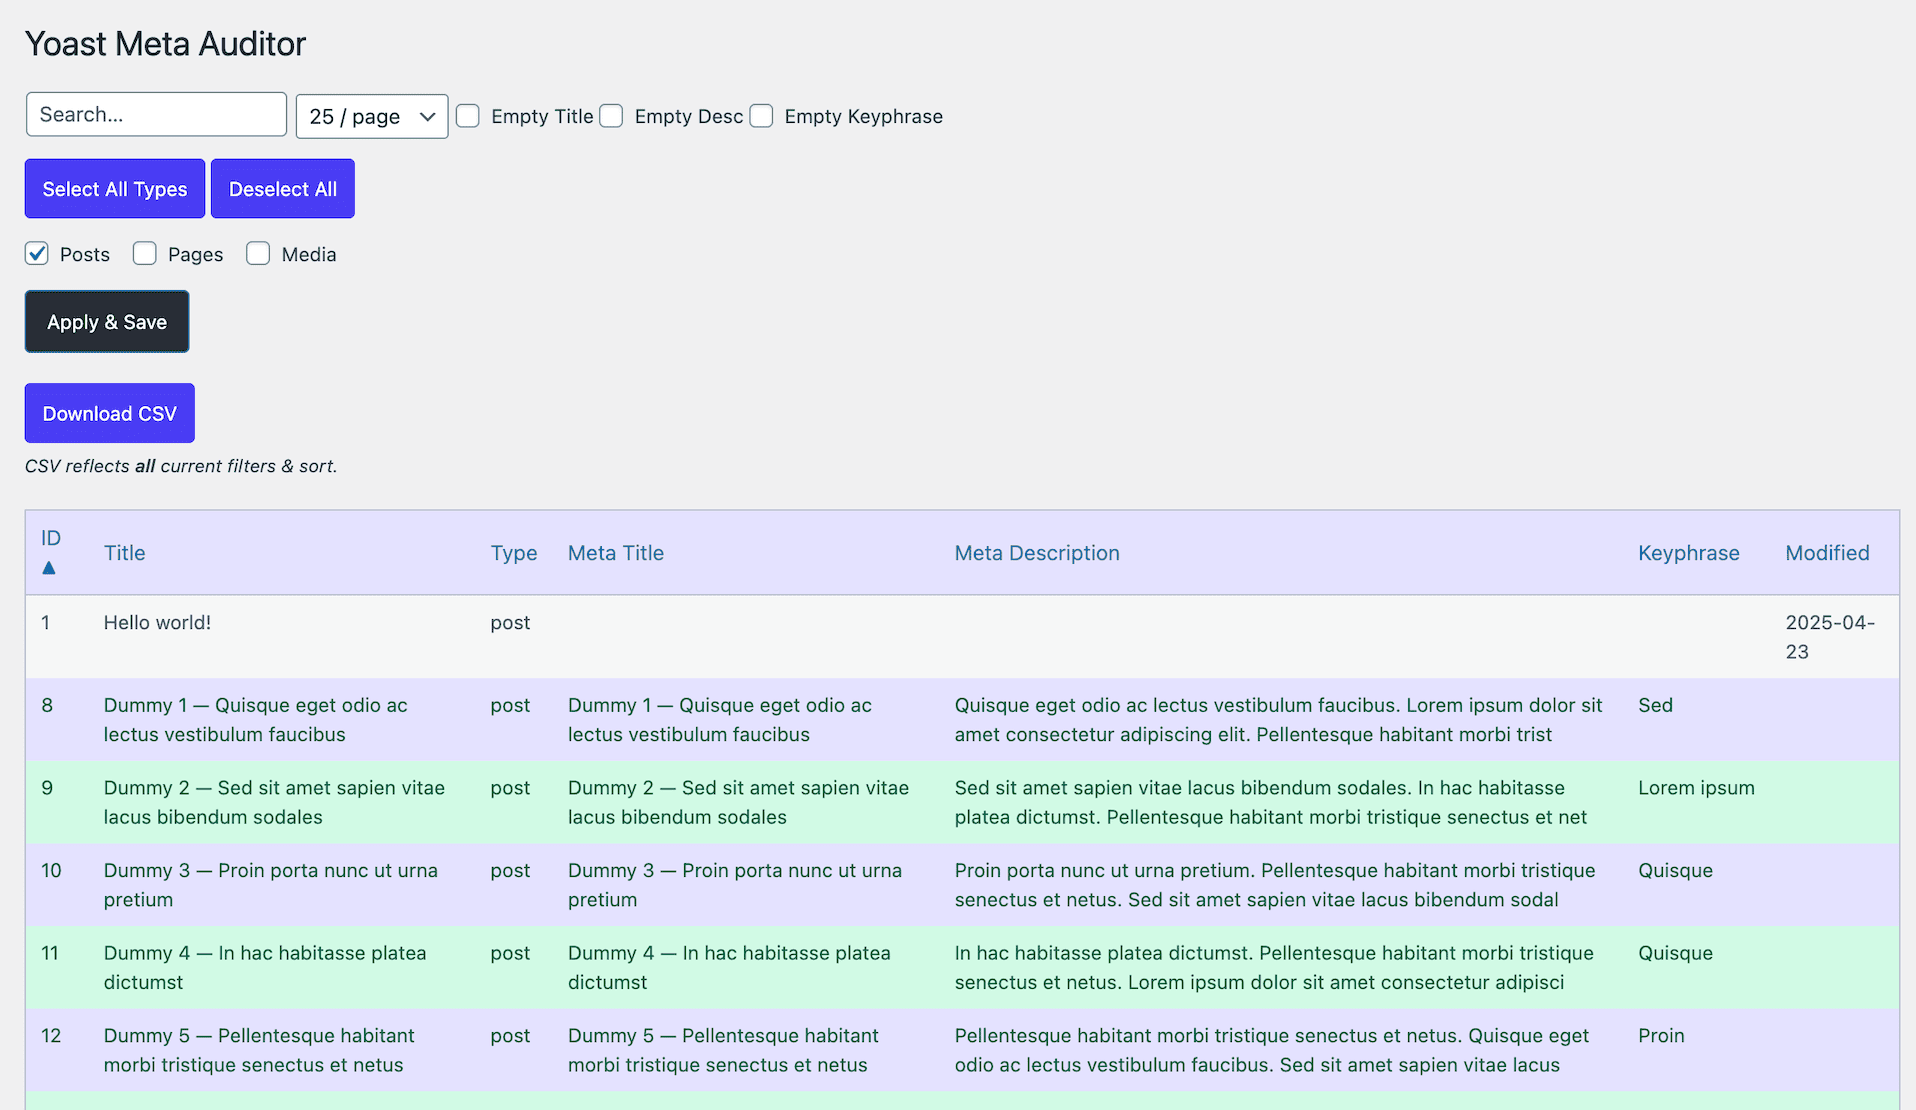Click Dummy 2 meta title cell

(739, 803)
